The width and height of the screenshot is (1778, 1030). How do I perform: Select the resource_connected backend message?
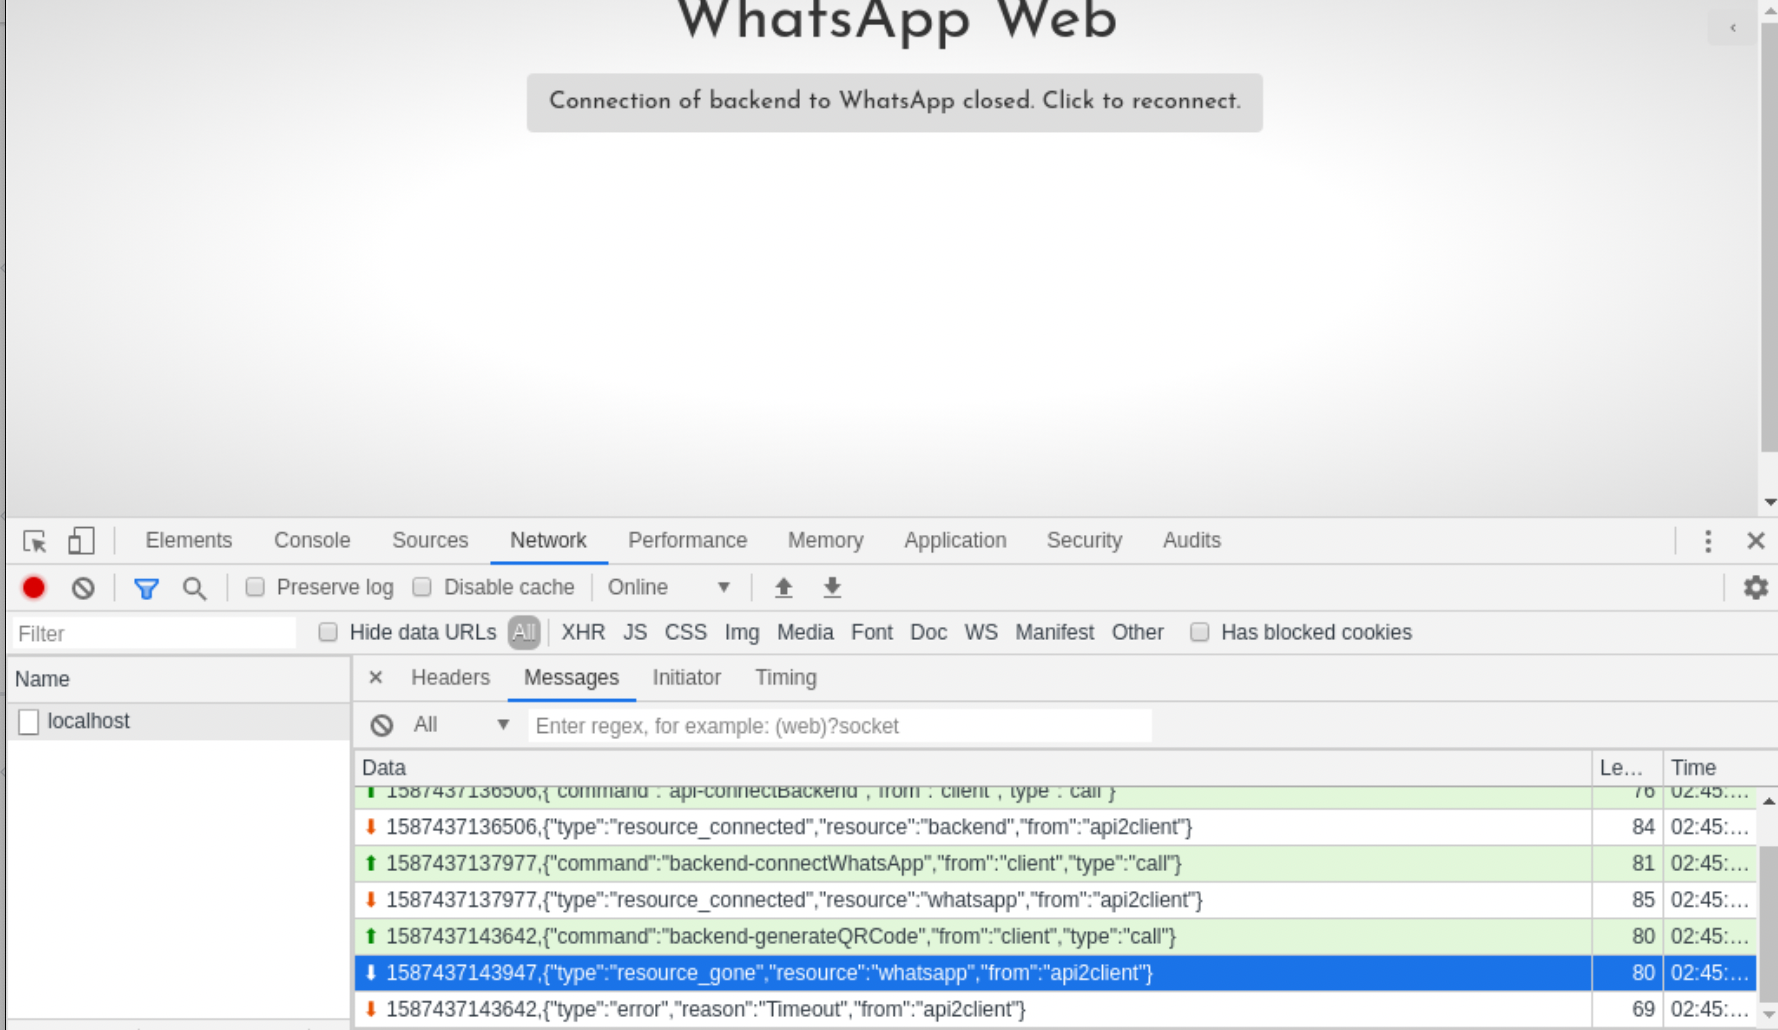pos(1055,827)
